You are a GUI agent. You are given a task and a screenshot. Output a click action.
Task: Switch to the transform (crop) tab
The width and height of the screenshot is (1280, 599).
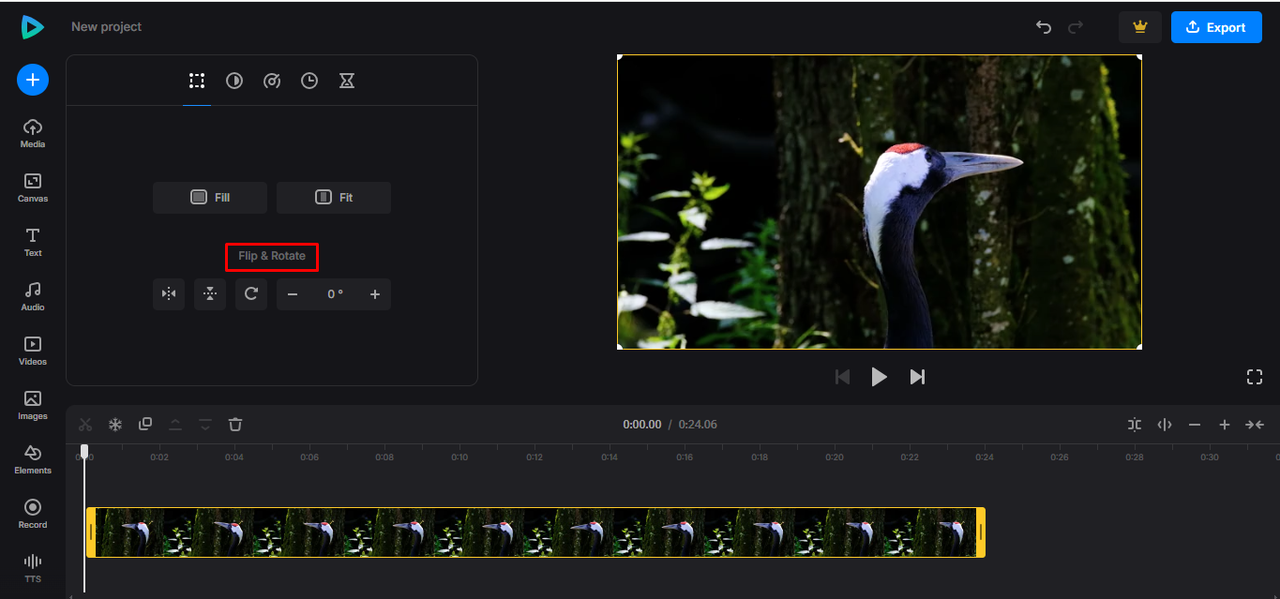coord(197,81)
